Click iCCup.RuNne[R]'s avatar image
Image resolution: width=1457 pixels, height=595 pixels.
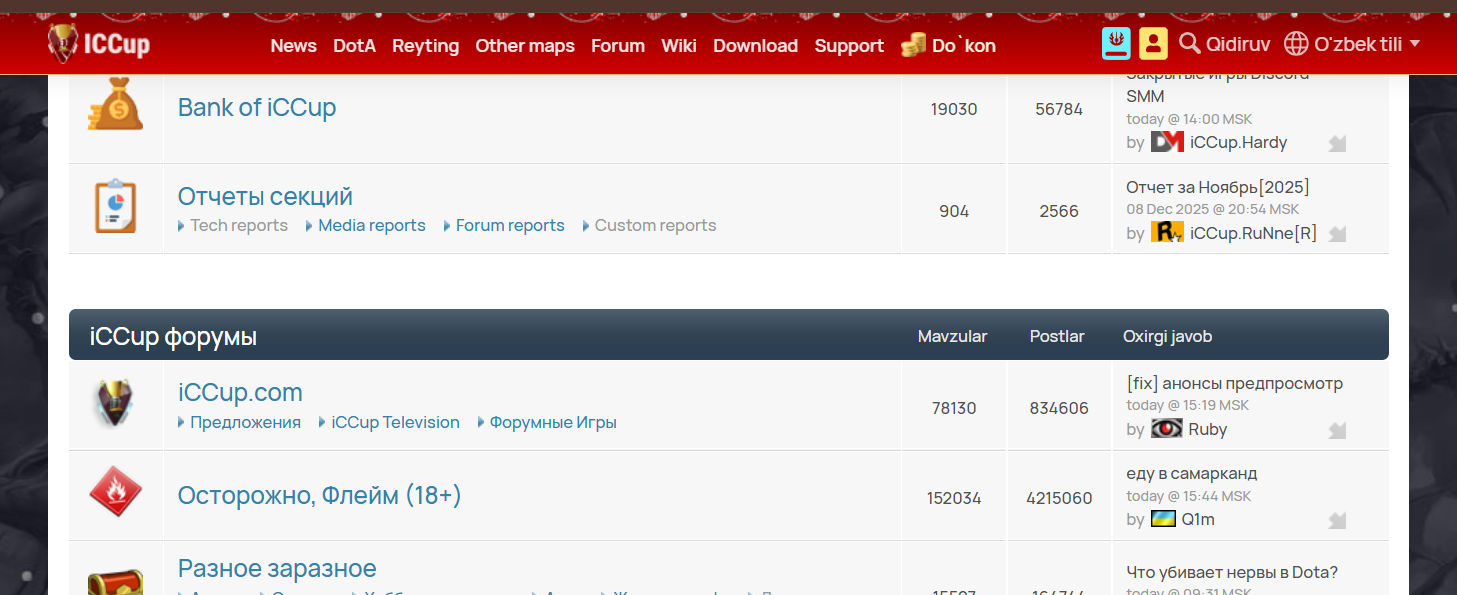click(1167, 232)
